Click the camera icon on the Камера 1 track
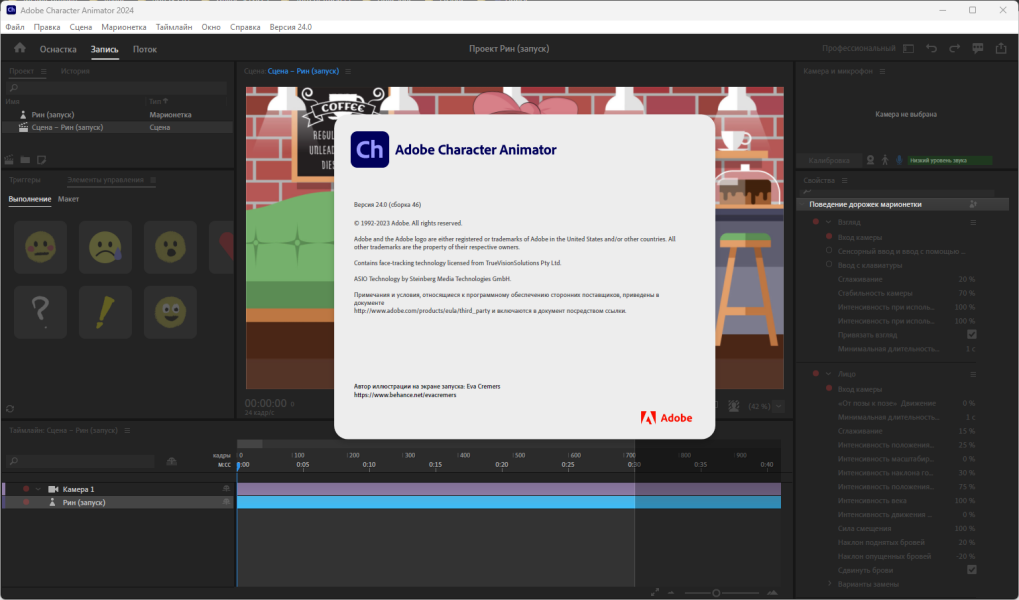This screenshot has height=600, width=1019. pos(53,489)
